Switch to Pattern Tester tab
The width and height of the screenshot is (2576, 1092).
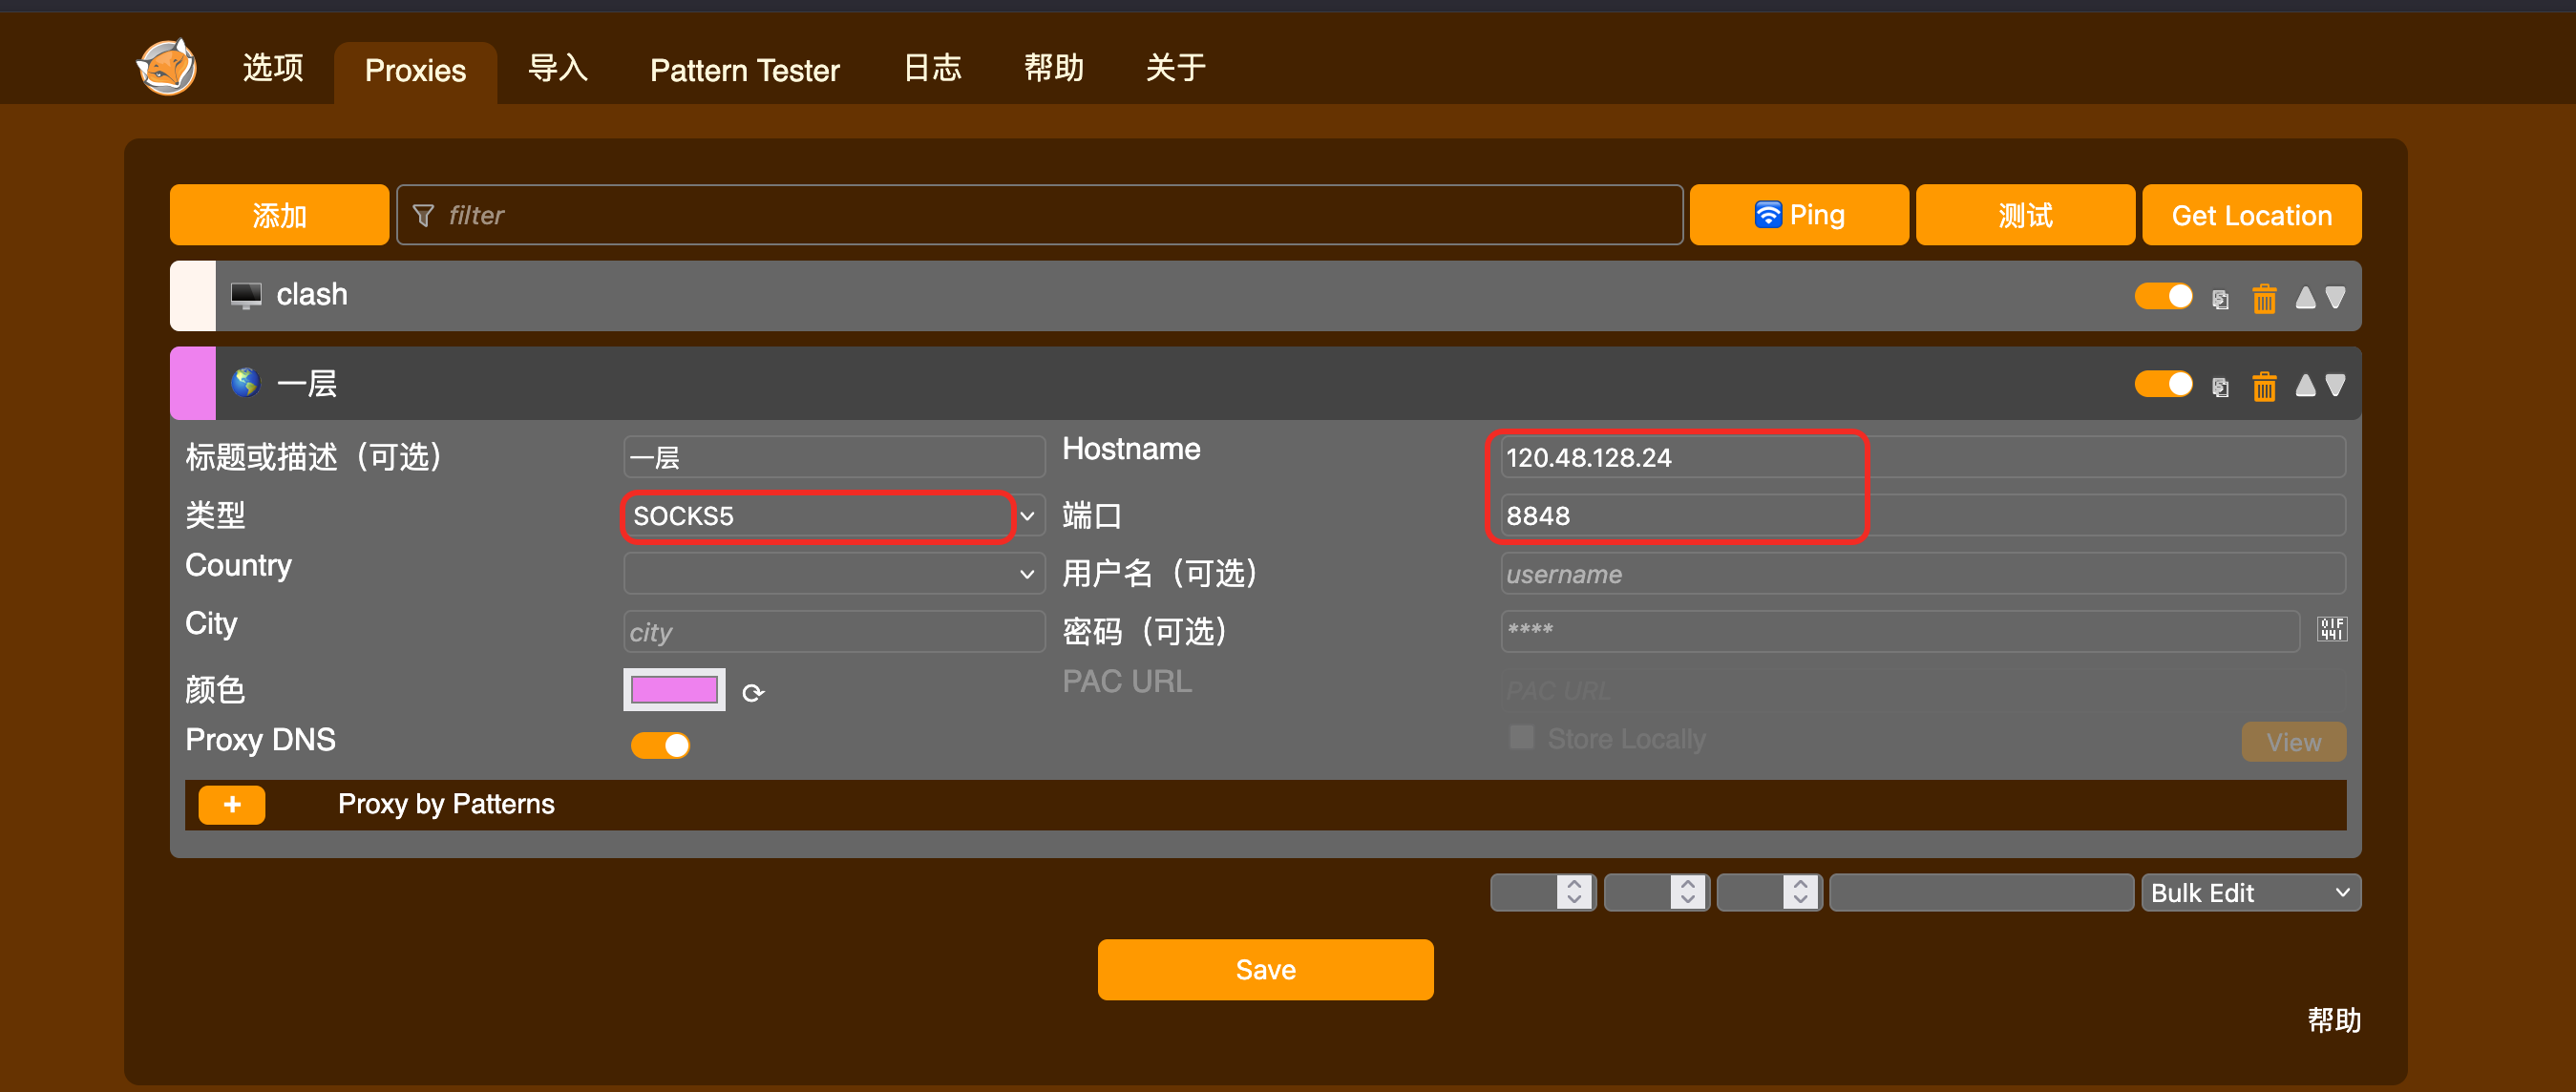coord(744,70)
